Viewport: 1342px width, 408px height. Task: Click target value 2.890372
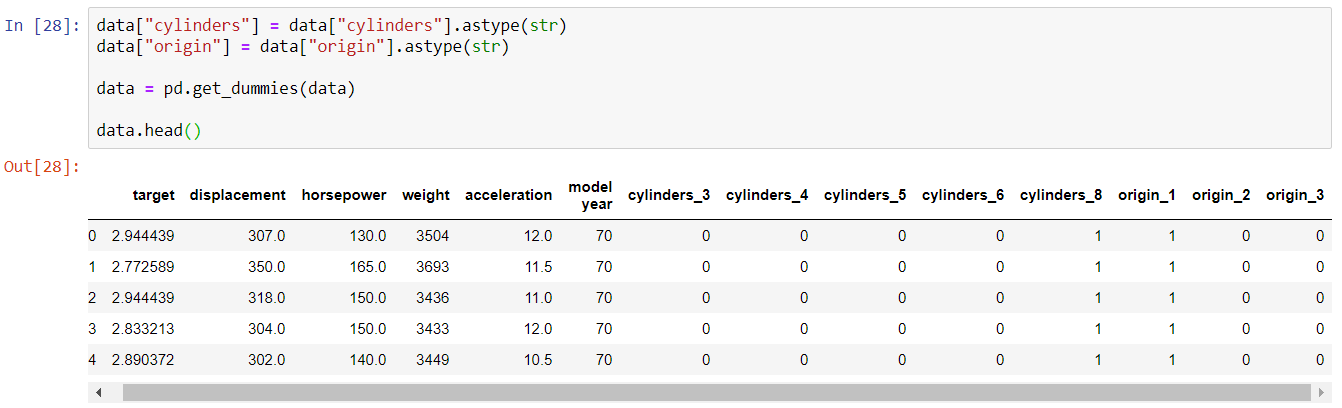(143, 360)
